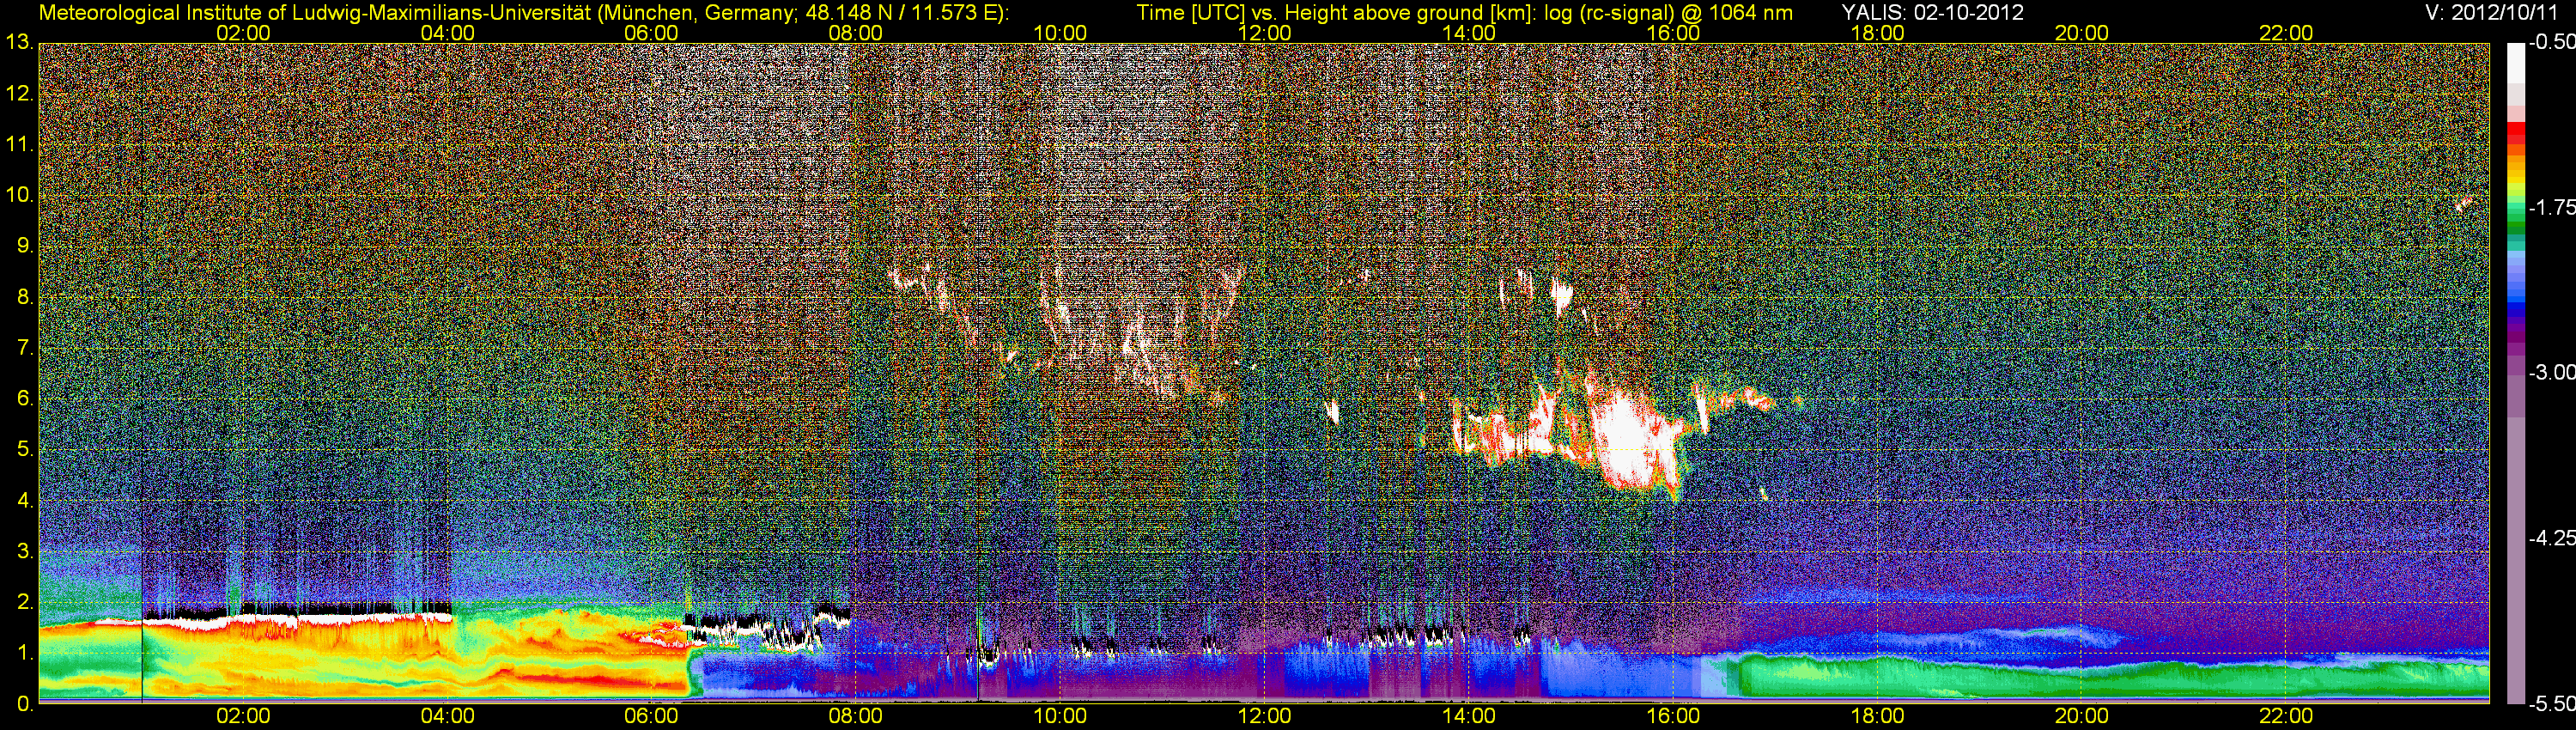
Task: Click height label '5.' on the vertical axis
Action: 25,450
